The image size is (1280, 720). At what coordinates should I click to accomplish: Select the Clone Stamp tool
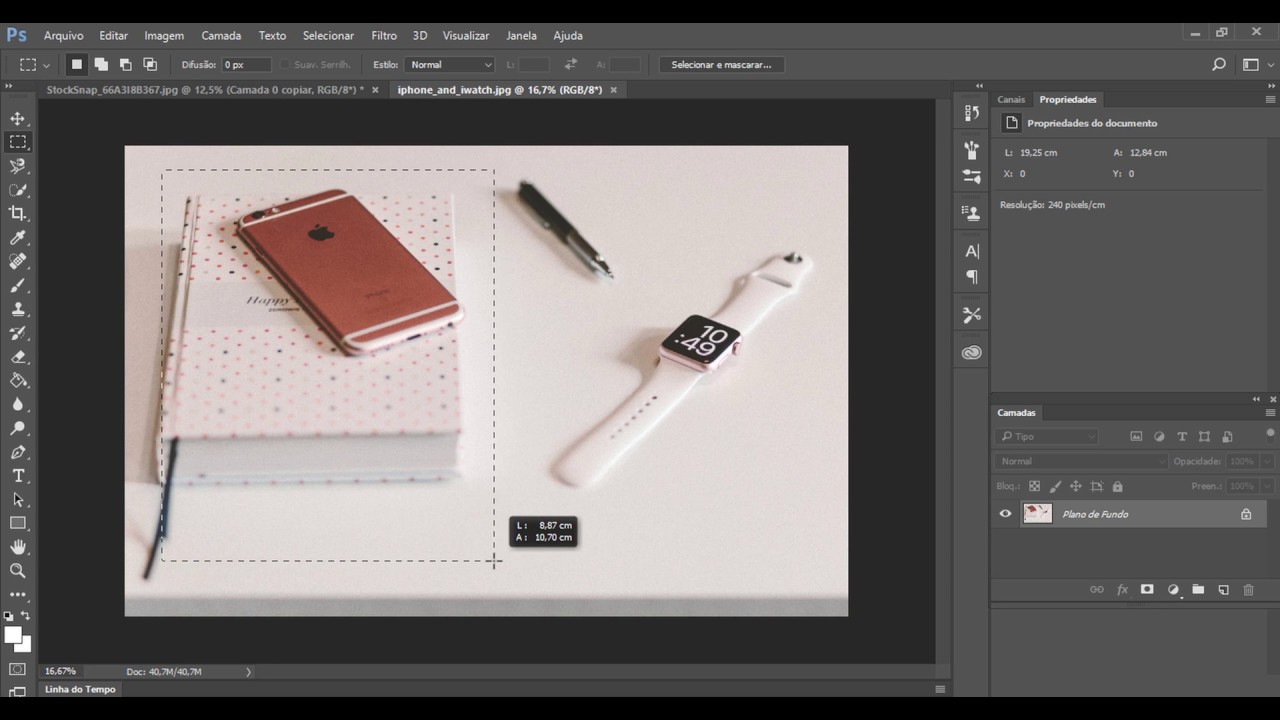(18, 309)
